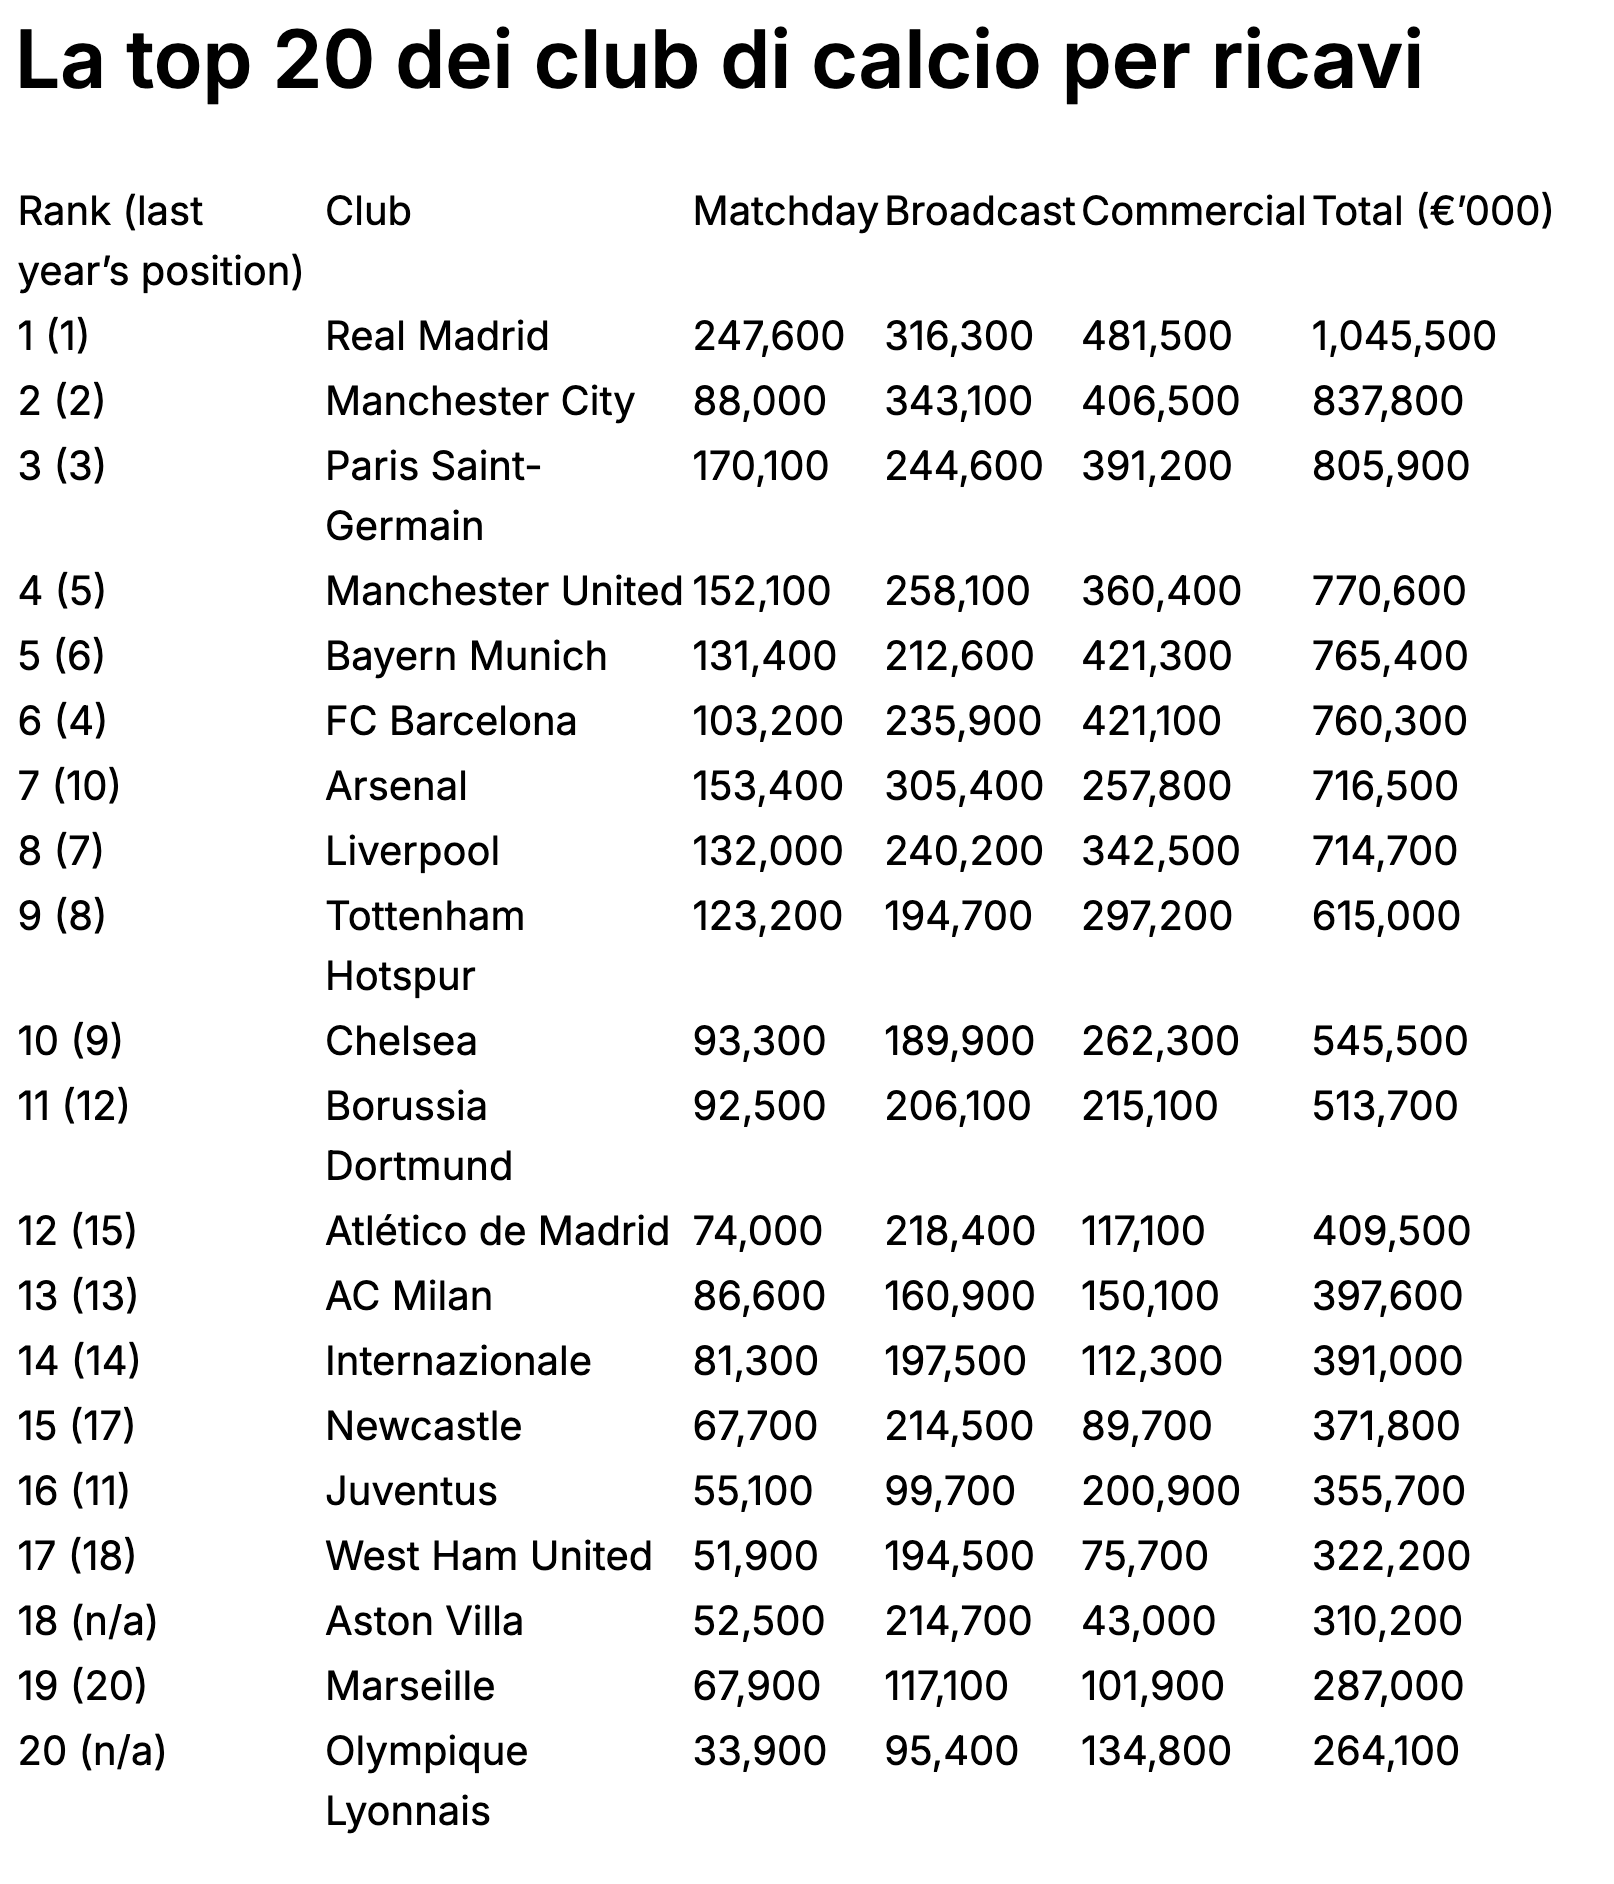Screen dimensions: 1614x1884
Task: Click Arsenal's rank cell 7 (10)
Action: click(x=69, y=786)
